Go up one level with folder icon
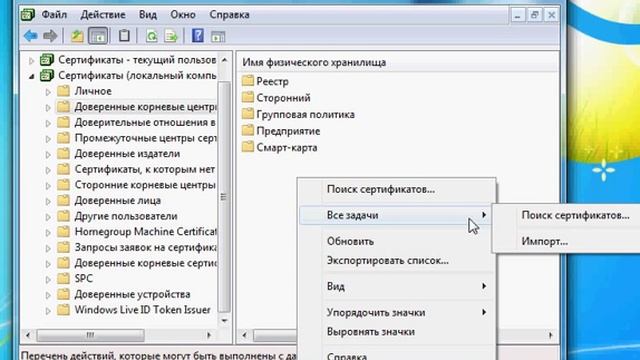The height and width of the screenshot is (360, 640). pyautogui.click(x=77, y=36)
